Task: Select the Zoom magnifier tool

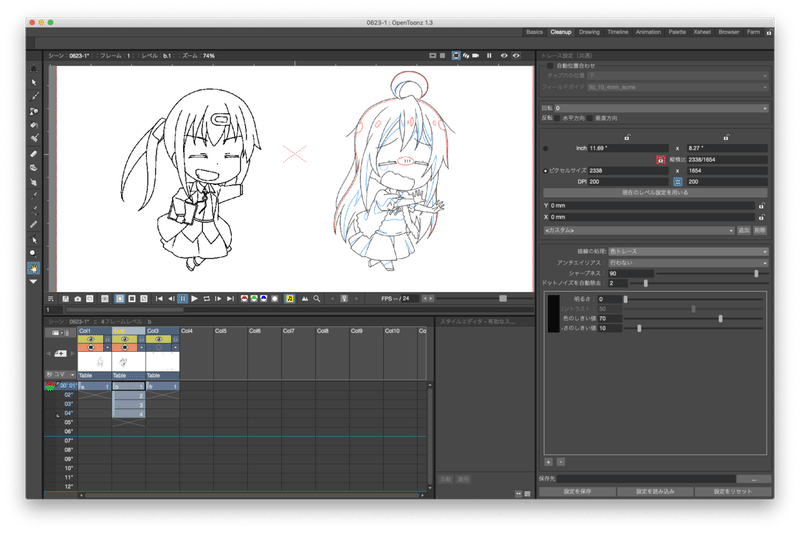Action: [x=34, y=253]
